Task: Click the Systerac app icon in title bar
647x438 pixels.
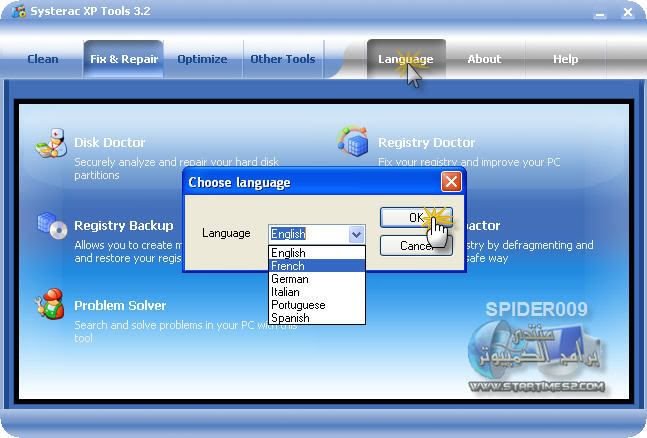Action: [x=19, y=11]
